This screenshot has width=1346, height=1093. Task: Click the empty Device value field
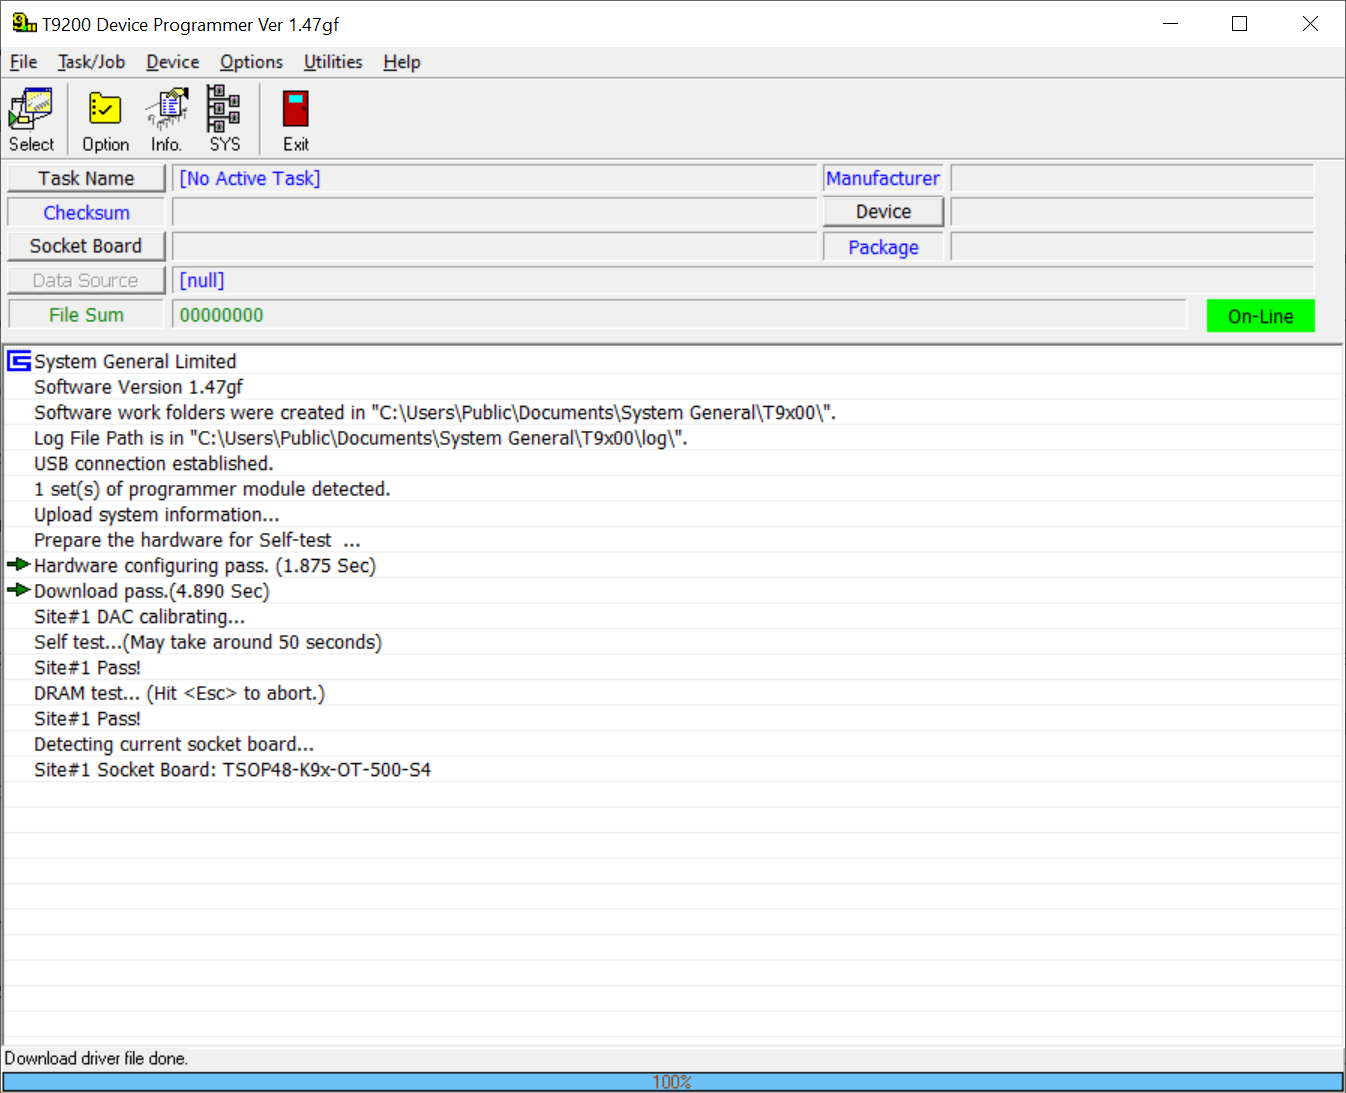click(1132, 212)
